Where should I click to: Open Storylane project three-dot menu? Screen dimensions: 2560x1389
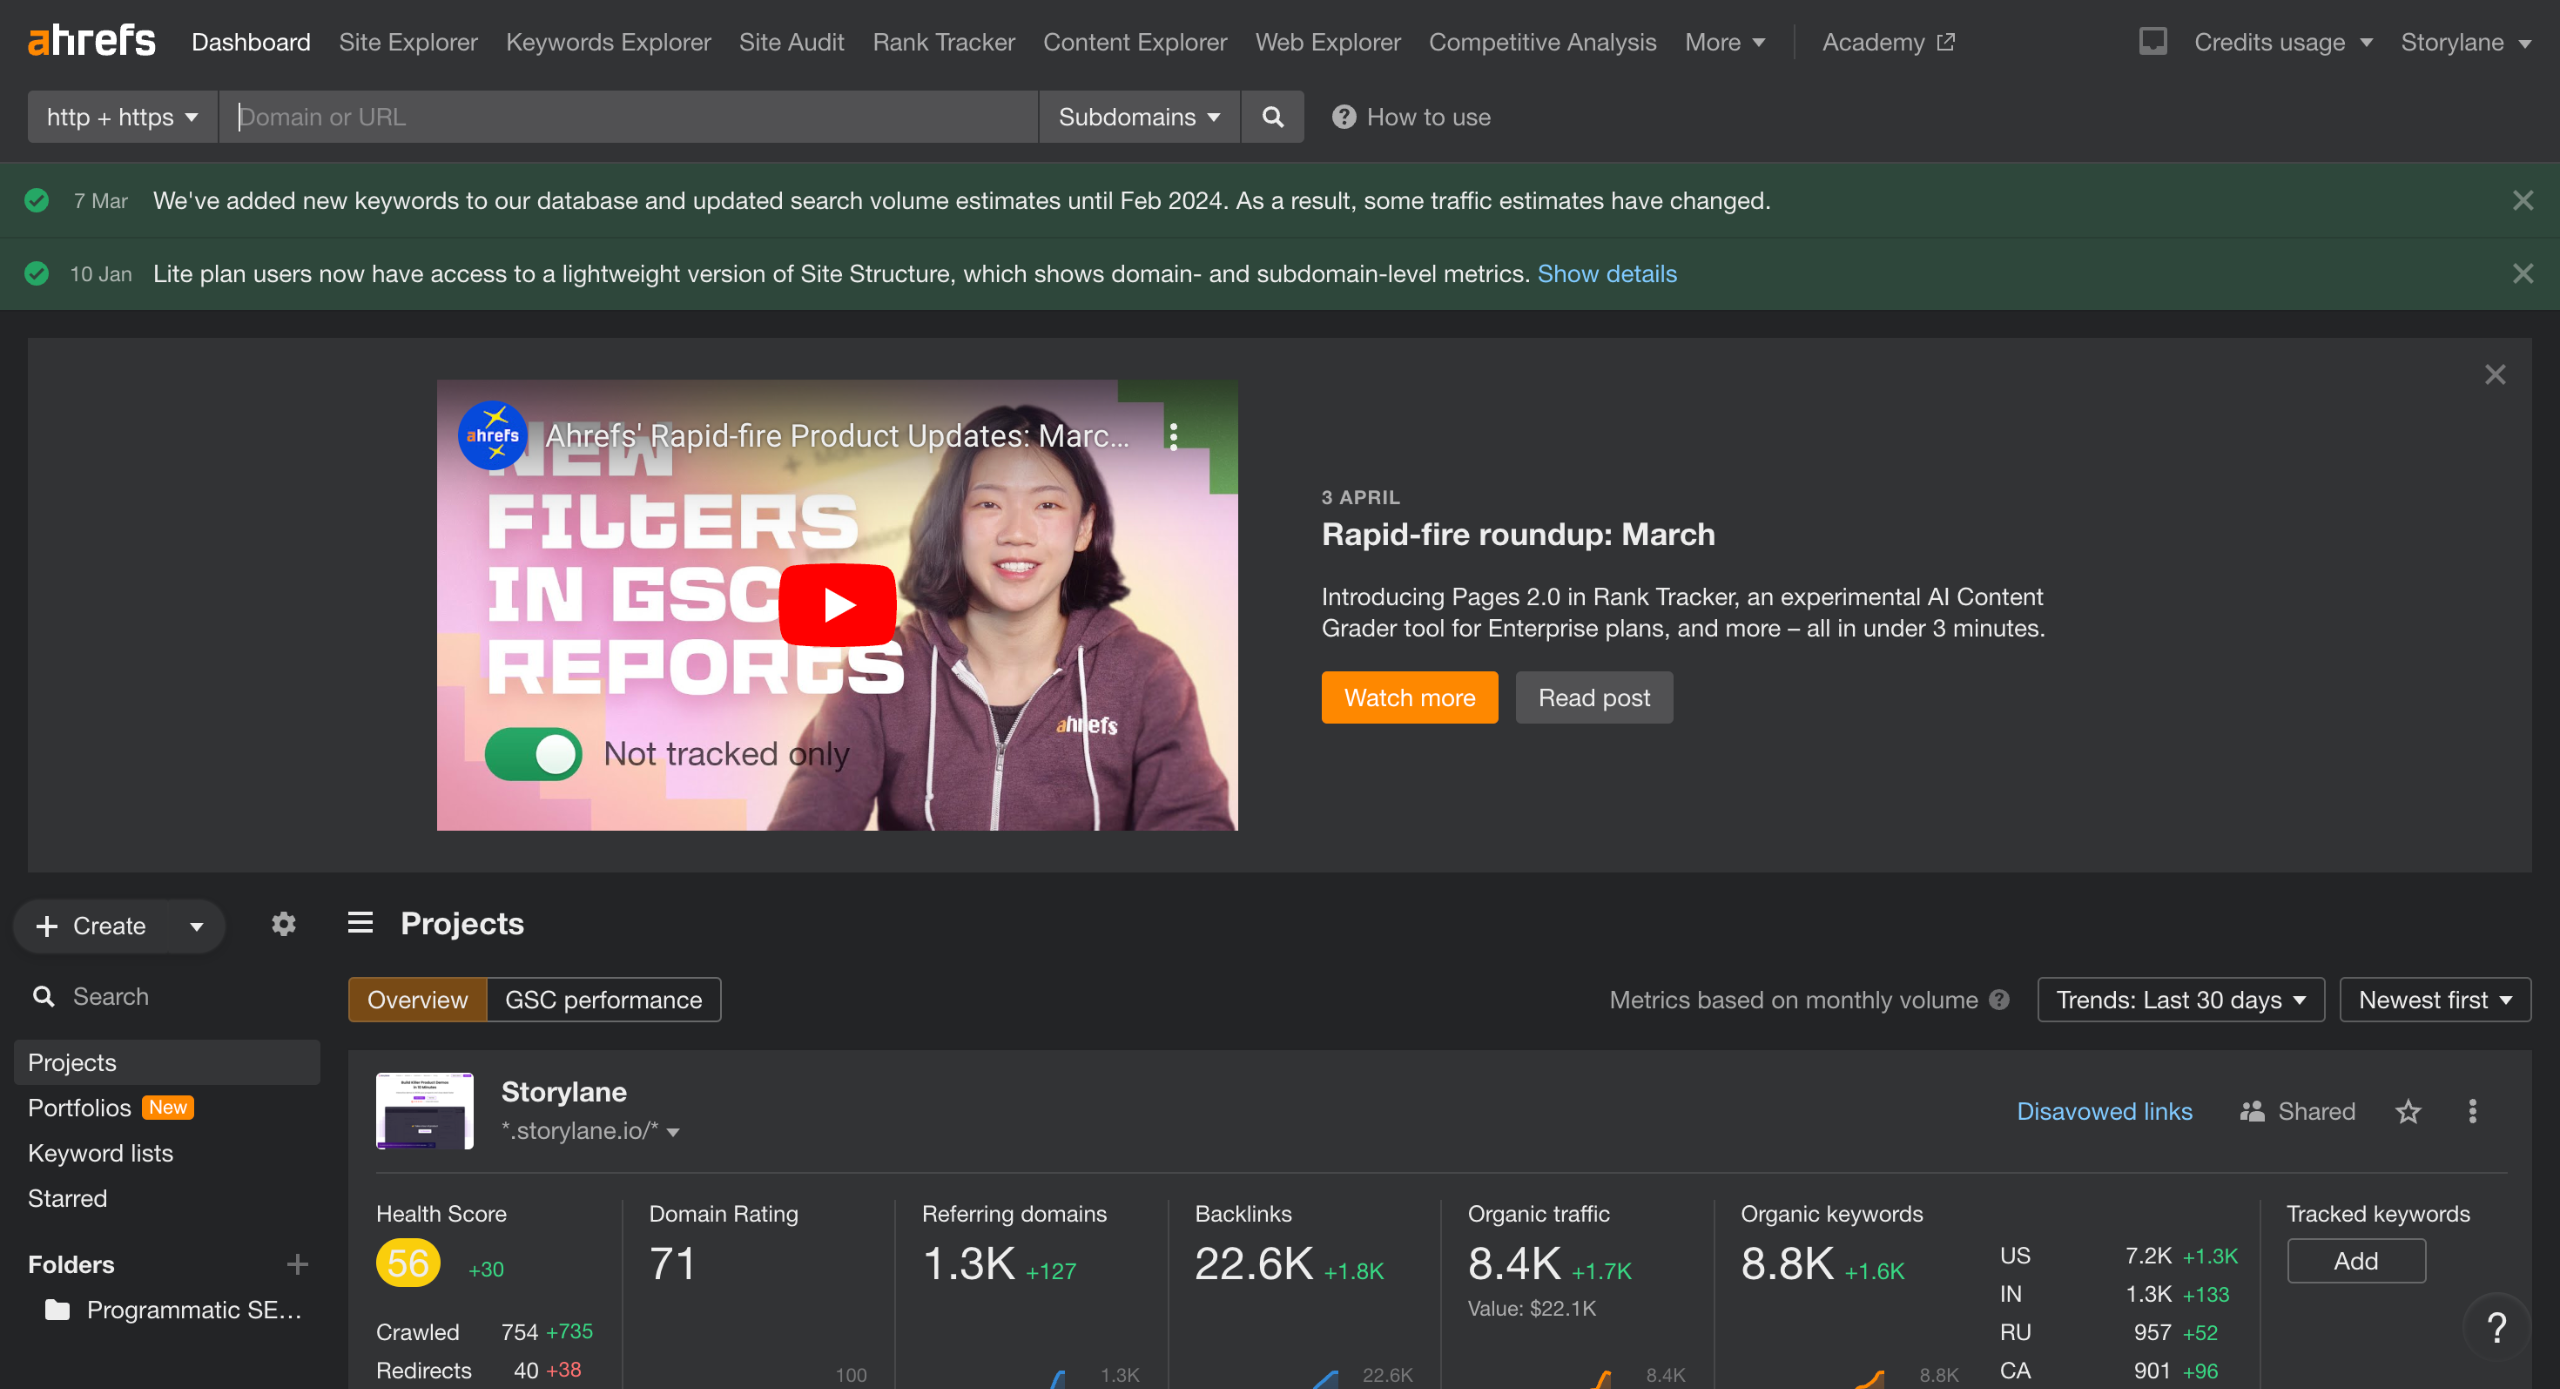point(2472,1111)
